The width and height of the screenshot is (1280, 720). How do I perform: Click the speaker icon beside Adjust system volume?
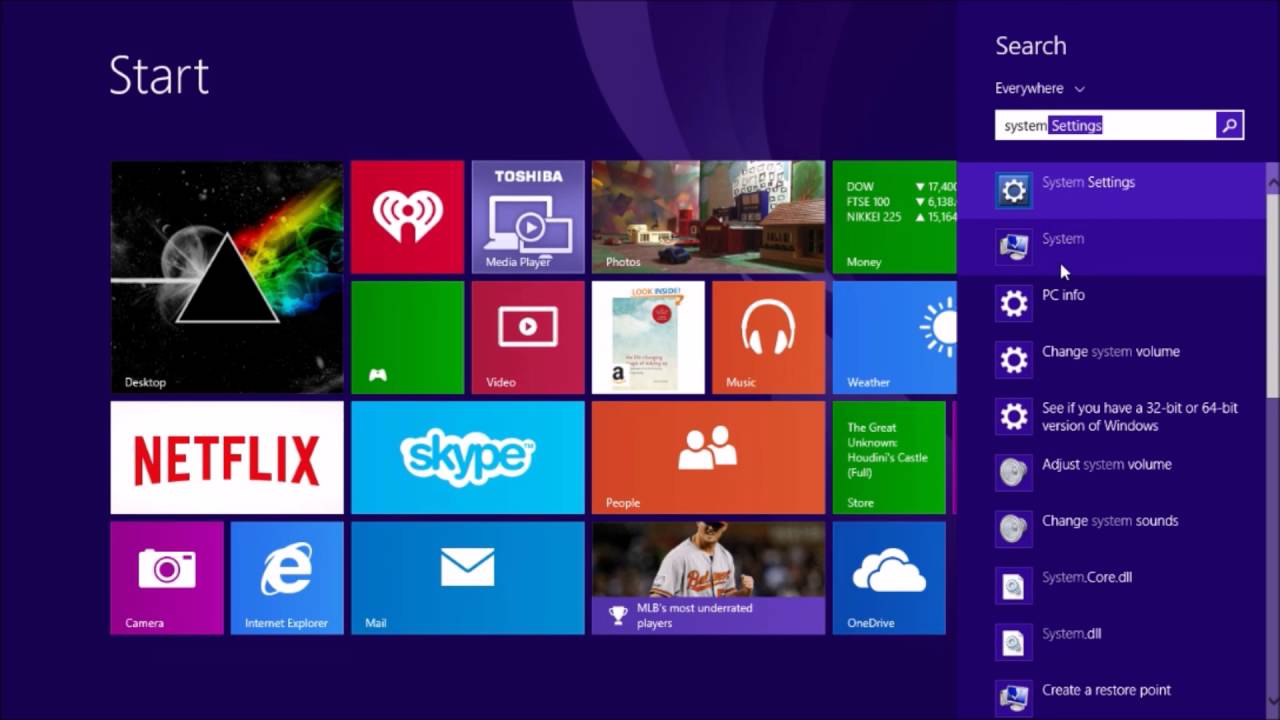click(1014, 472)
